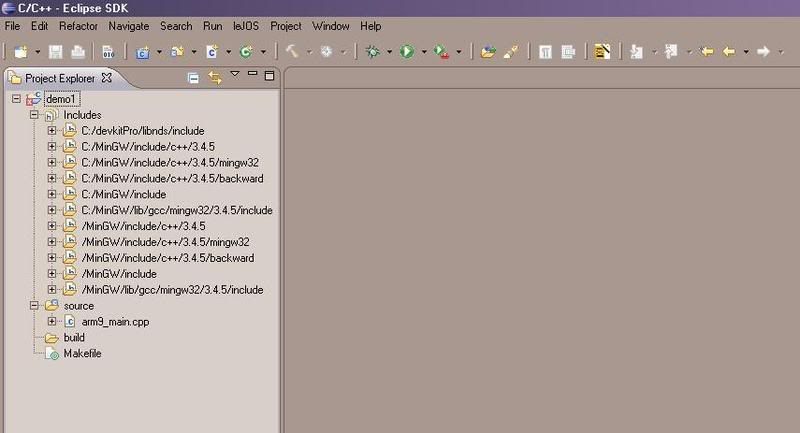Click the Toggle Mark Occurrences icon
Screen dimensions: 800x433
545,52
